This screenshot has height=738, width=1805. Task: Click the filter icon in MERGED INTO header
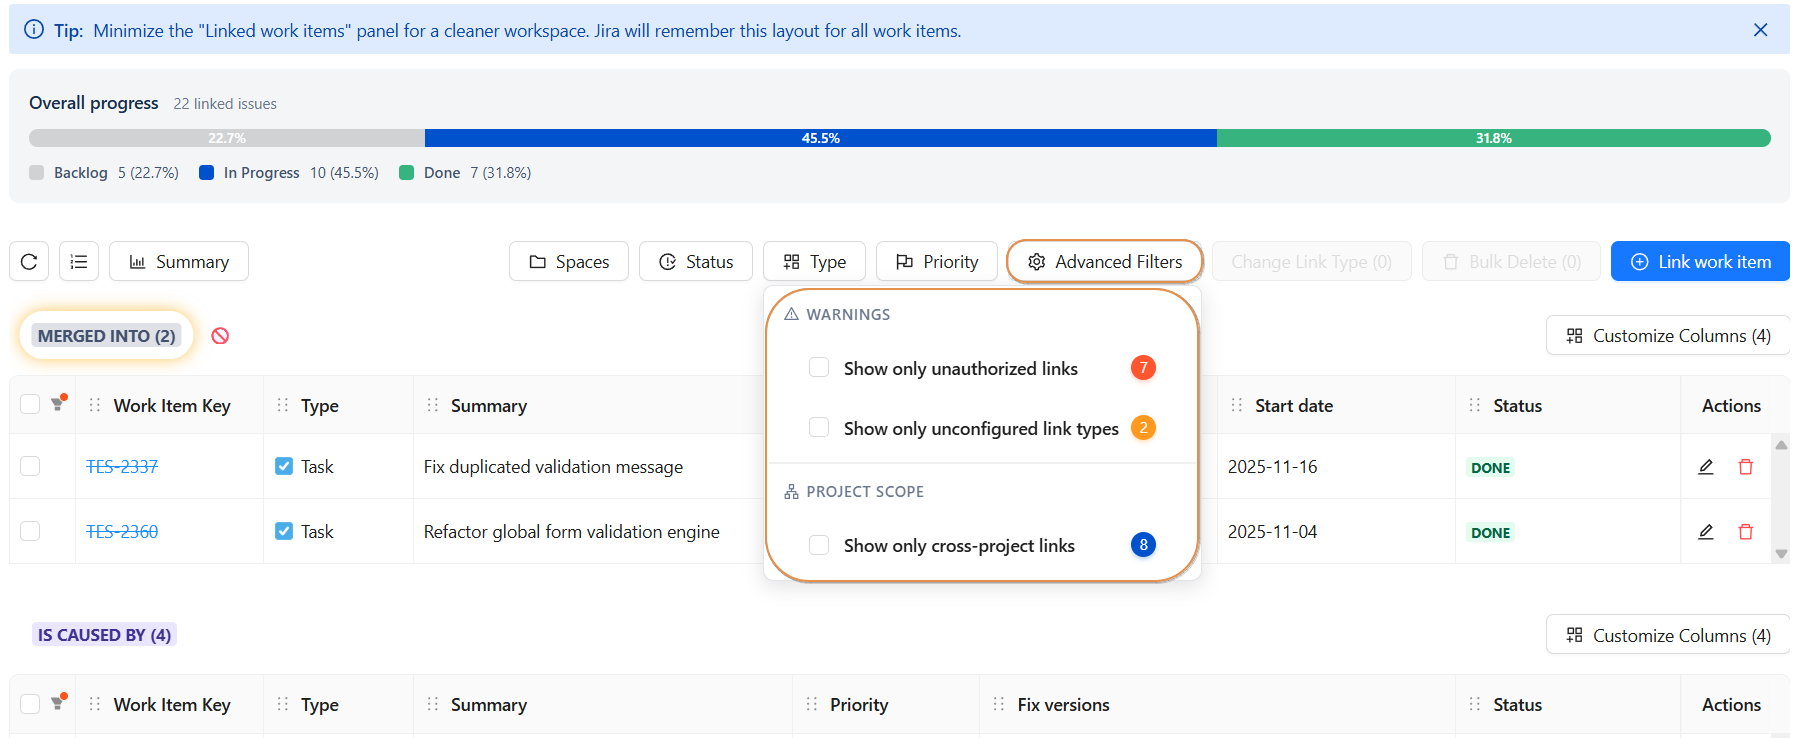click(x=58, y=405)
